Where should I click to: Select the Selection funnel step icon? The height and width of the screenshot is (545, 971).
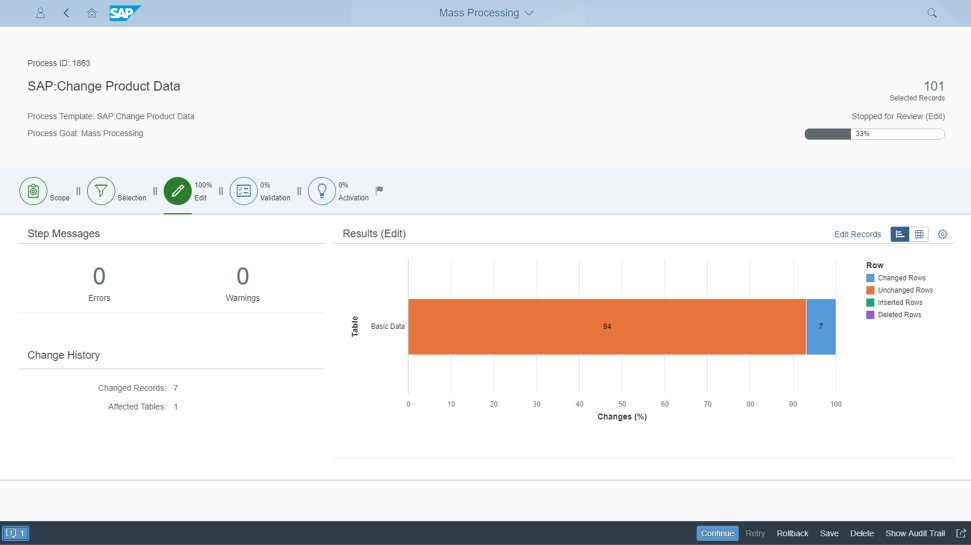[101, 191]
